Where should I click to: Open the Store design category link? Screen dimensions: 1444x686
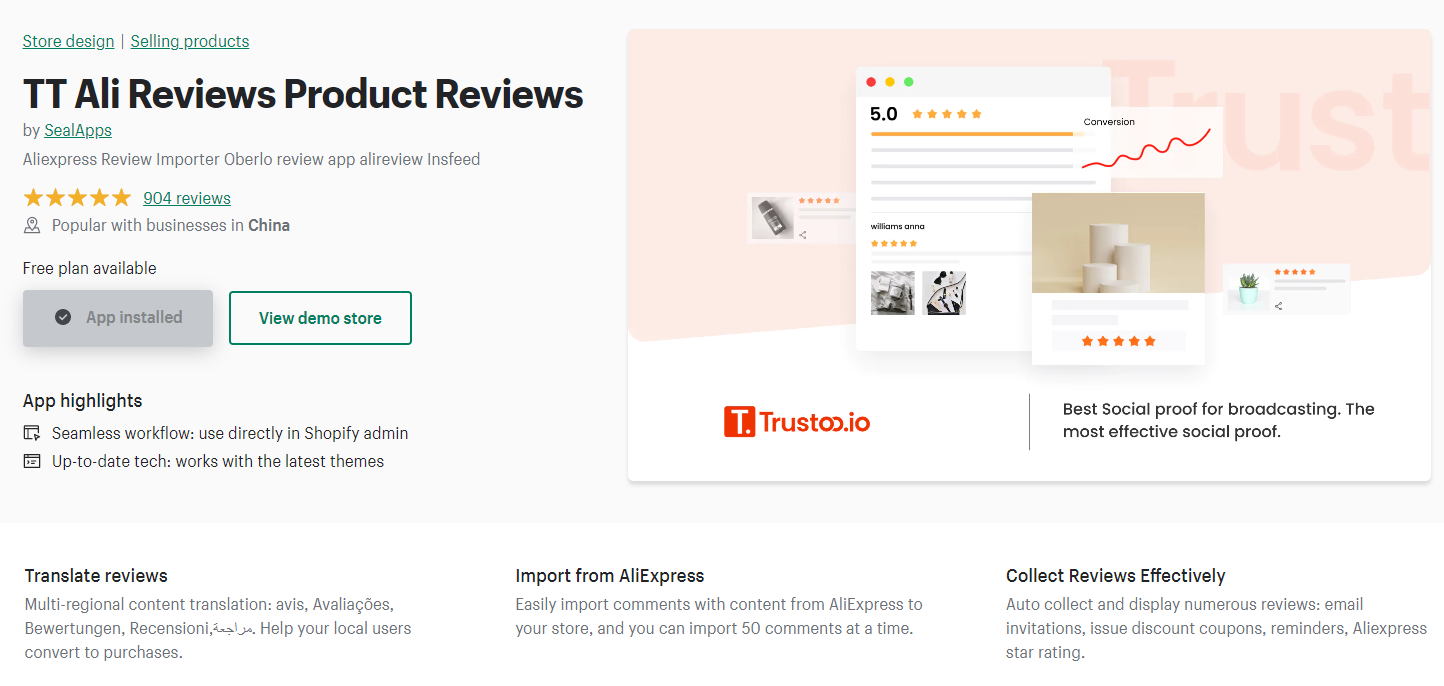(x=69, y=41)
